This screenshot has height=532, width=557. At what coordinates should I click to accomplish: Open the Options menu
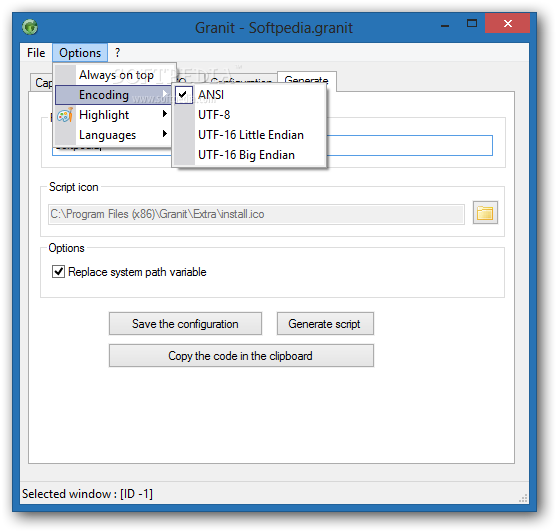80,53
